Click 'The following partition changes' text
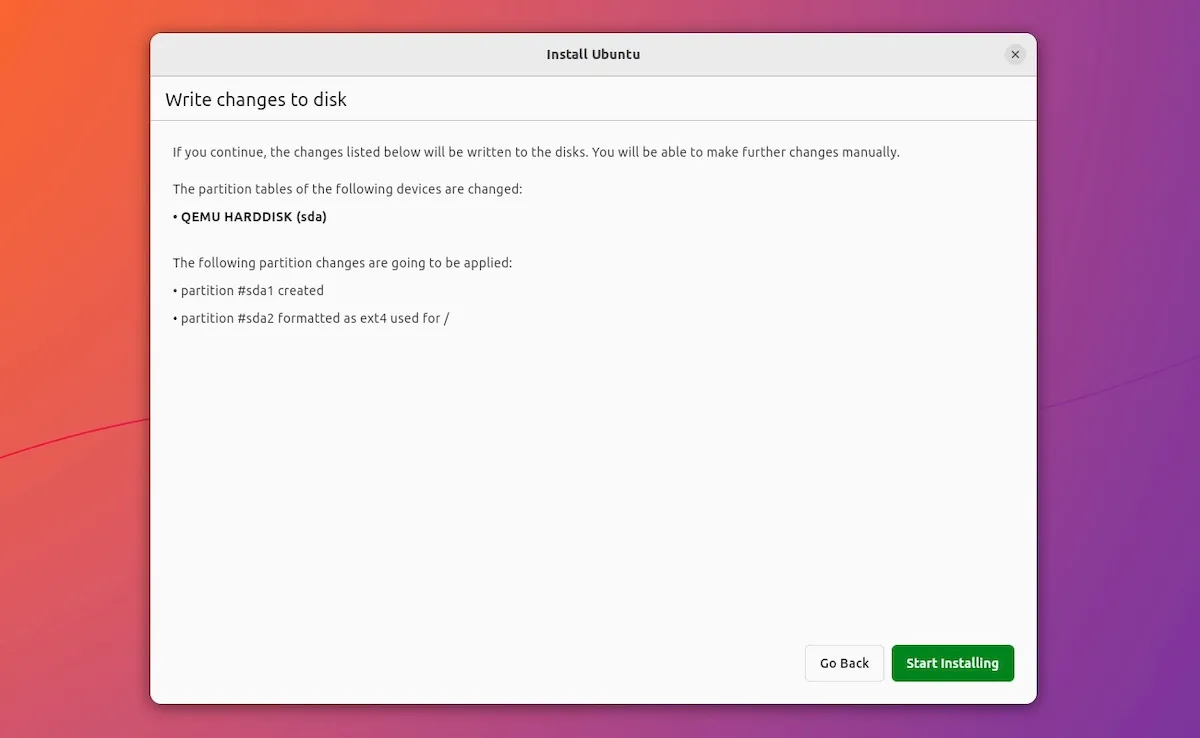Viewport: 1200px width, 738px height. point(342,262)
